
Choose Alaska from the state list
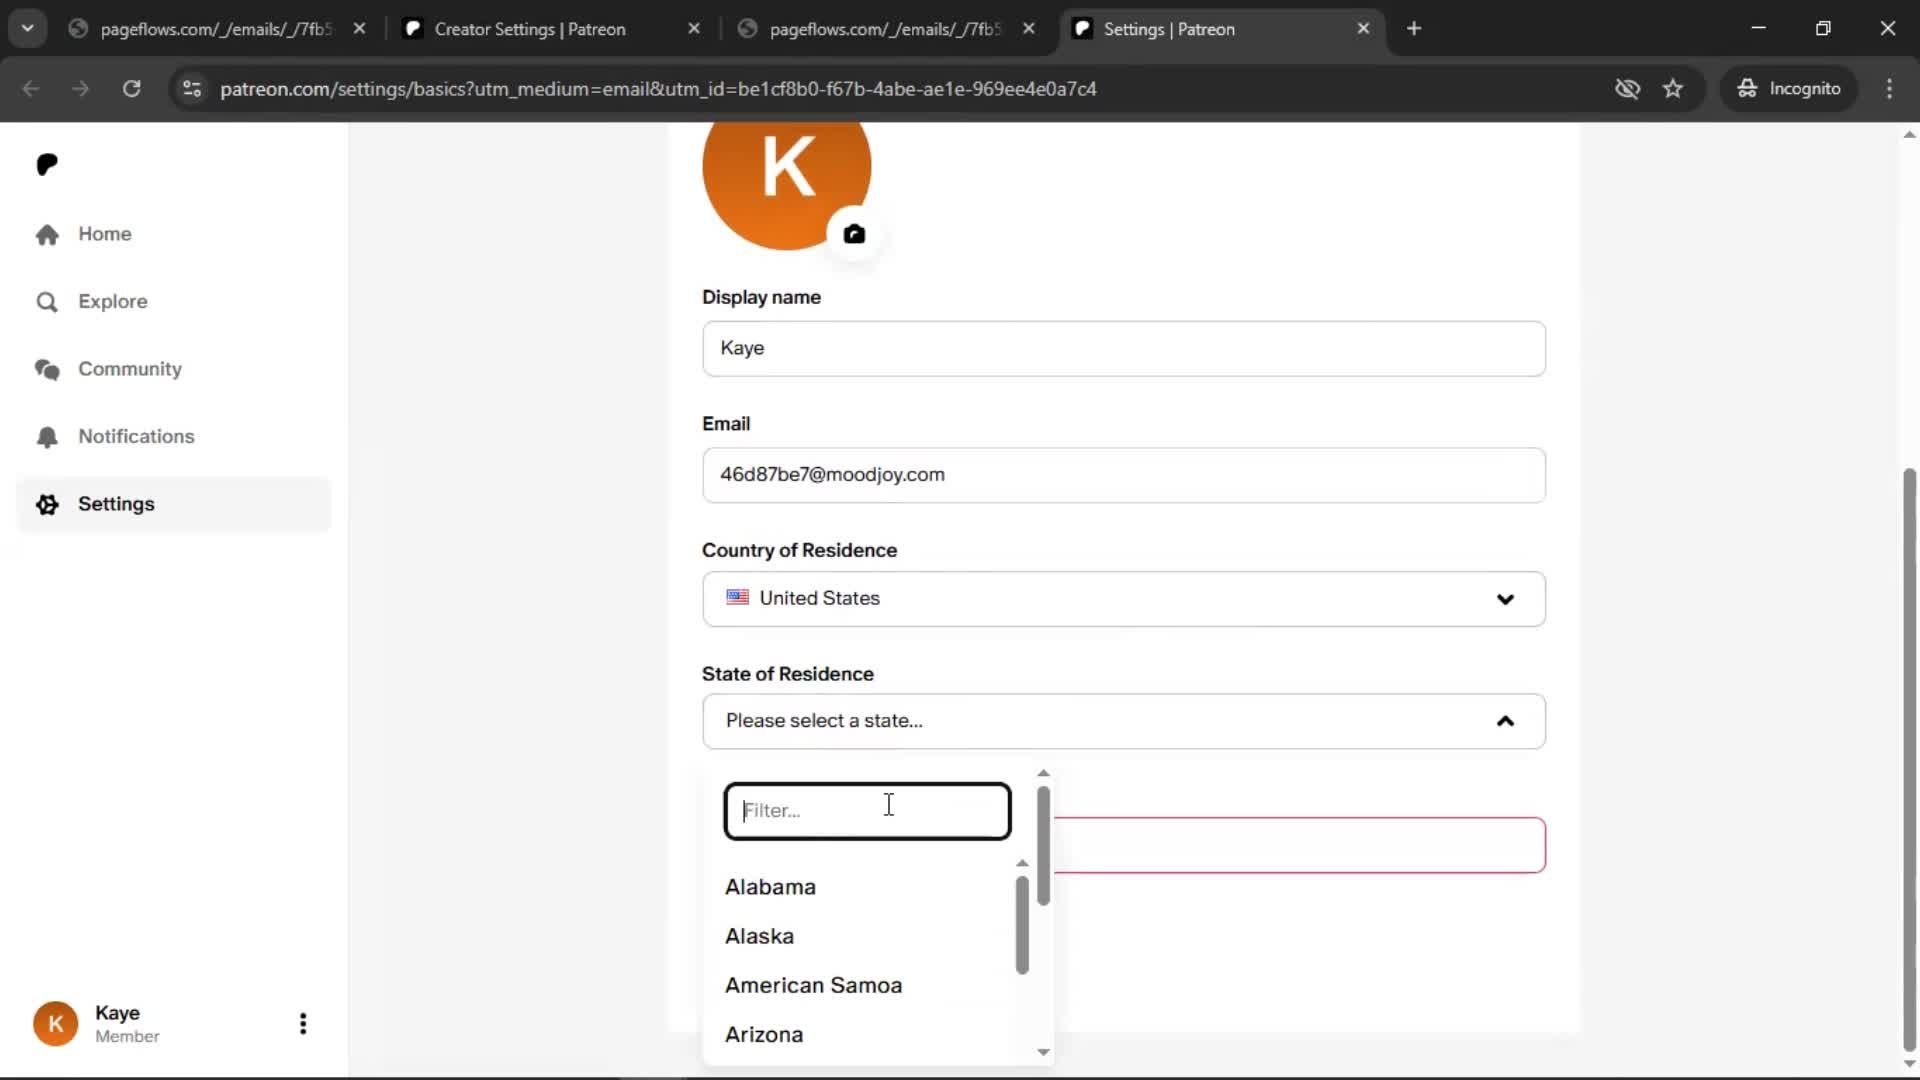759,936
